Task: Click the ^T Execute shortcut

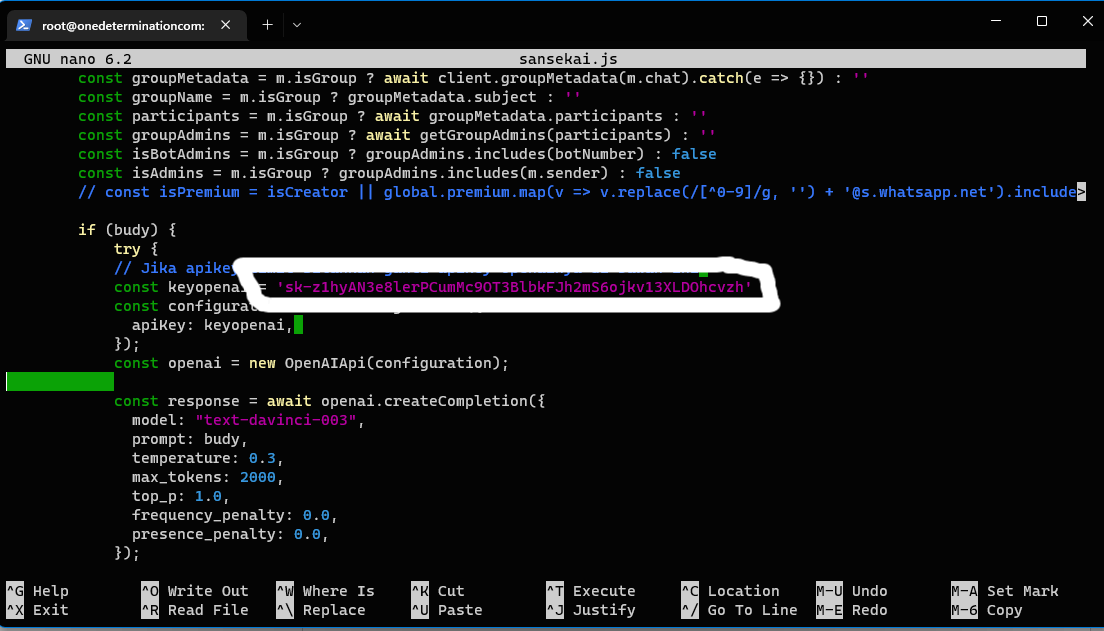Action: click(590, 591)
